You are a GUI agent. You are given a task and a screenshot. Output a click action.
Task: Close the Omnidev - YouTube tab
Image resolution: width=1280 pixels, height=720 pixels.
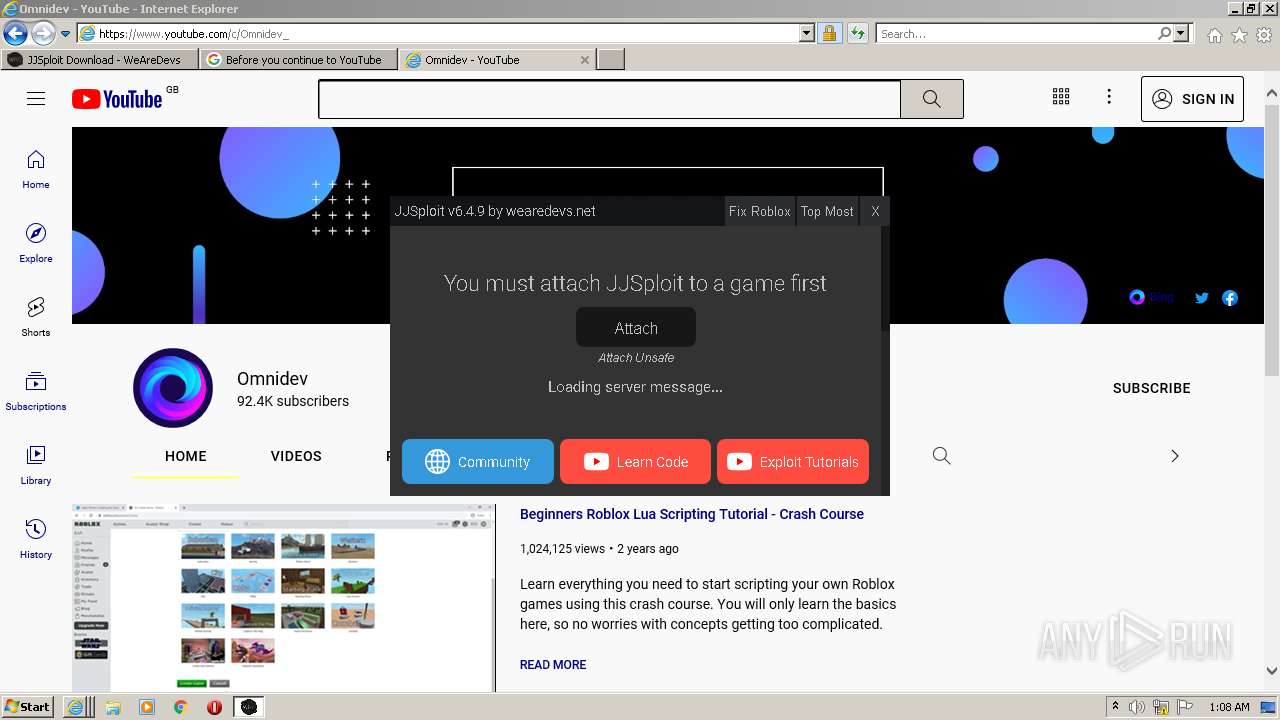tap(585, 60)
